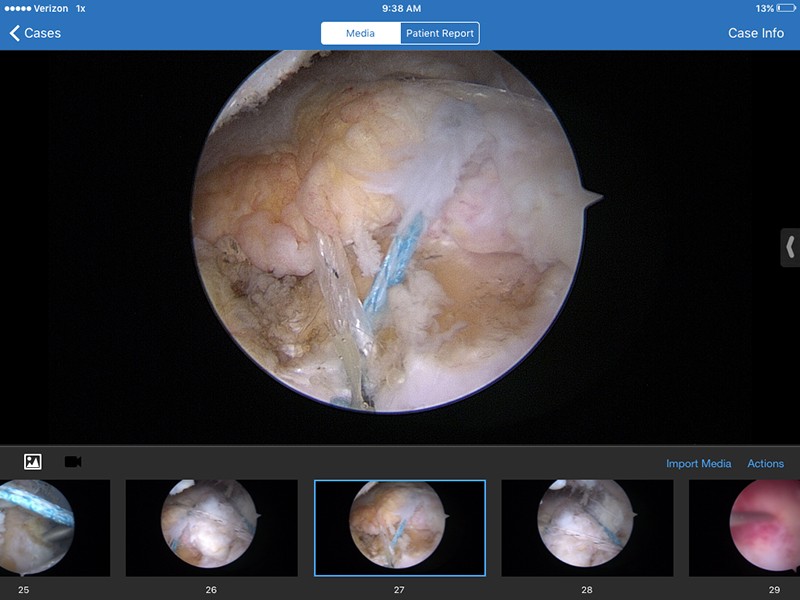The image size is (800, 600).
Task: Open the Actions menu
Action: (765, 463)
